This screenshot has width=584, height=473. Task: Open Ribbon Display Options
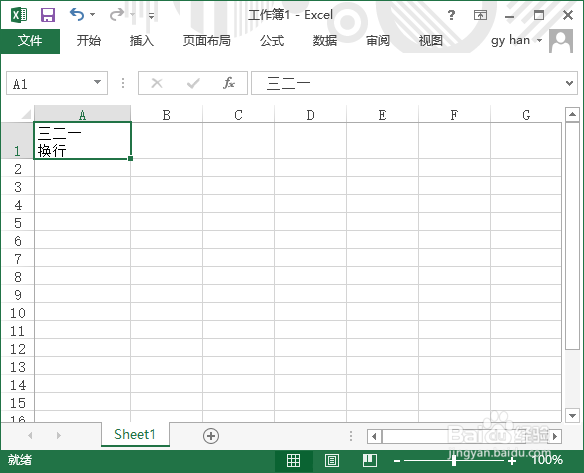click(x=480, y=15)
